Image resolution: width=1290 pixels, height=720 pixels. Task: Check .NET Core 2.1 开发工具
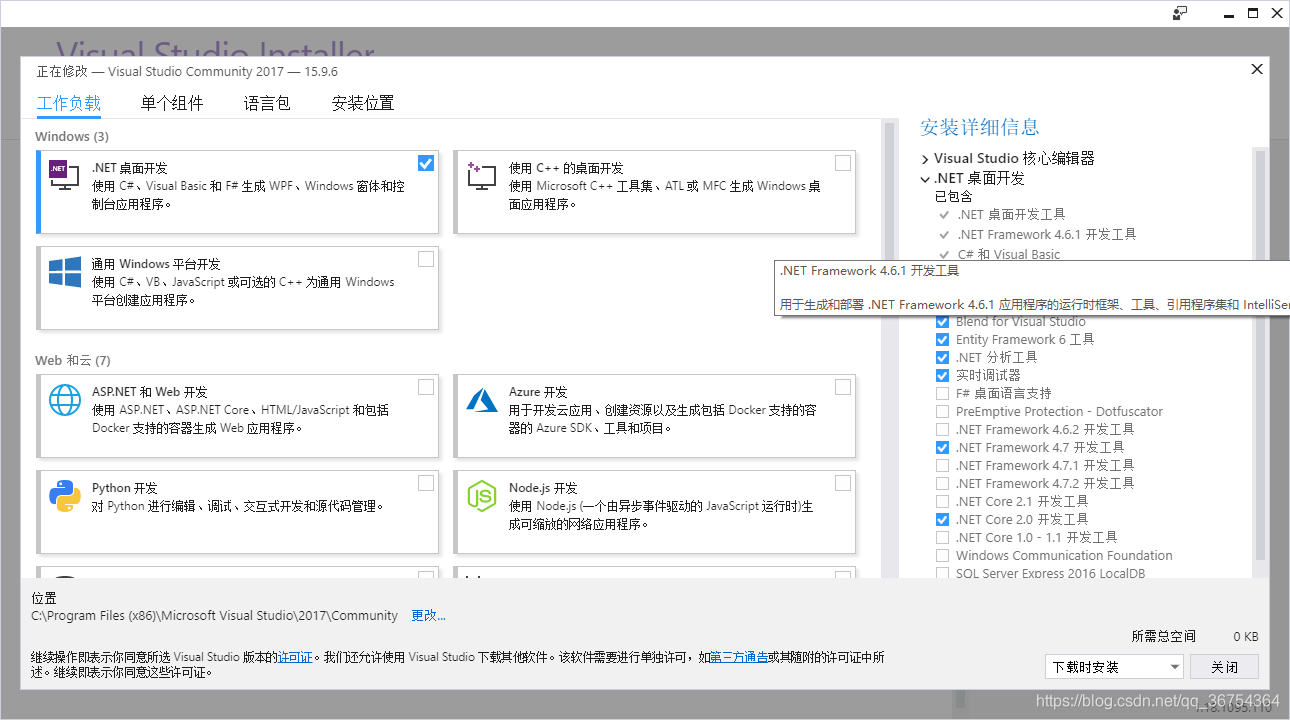[942, 501]
